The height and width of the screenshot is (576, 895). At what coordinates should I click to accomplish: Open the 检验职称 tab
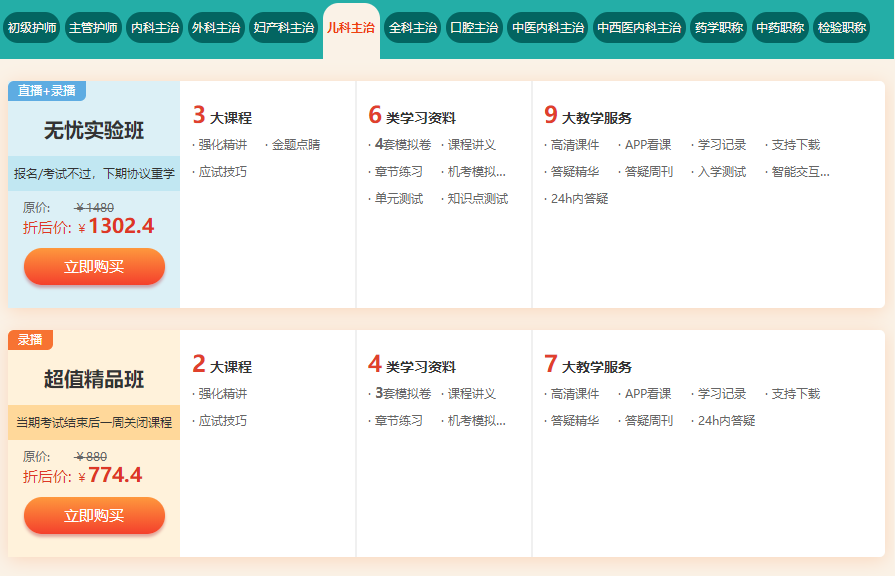click(841, 28)
